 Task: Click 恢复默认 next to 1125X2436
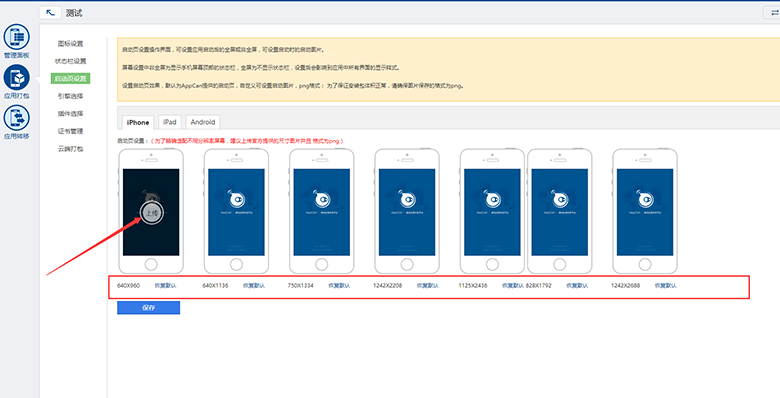click(512, 286)
